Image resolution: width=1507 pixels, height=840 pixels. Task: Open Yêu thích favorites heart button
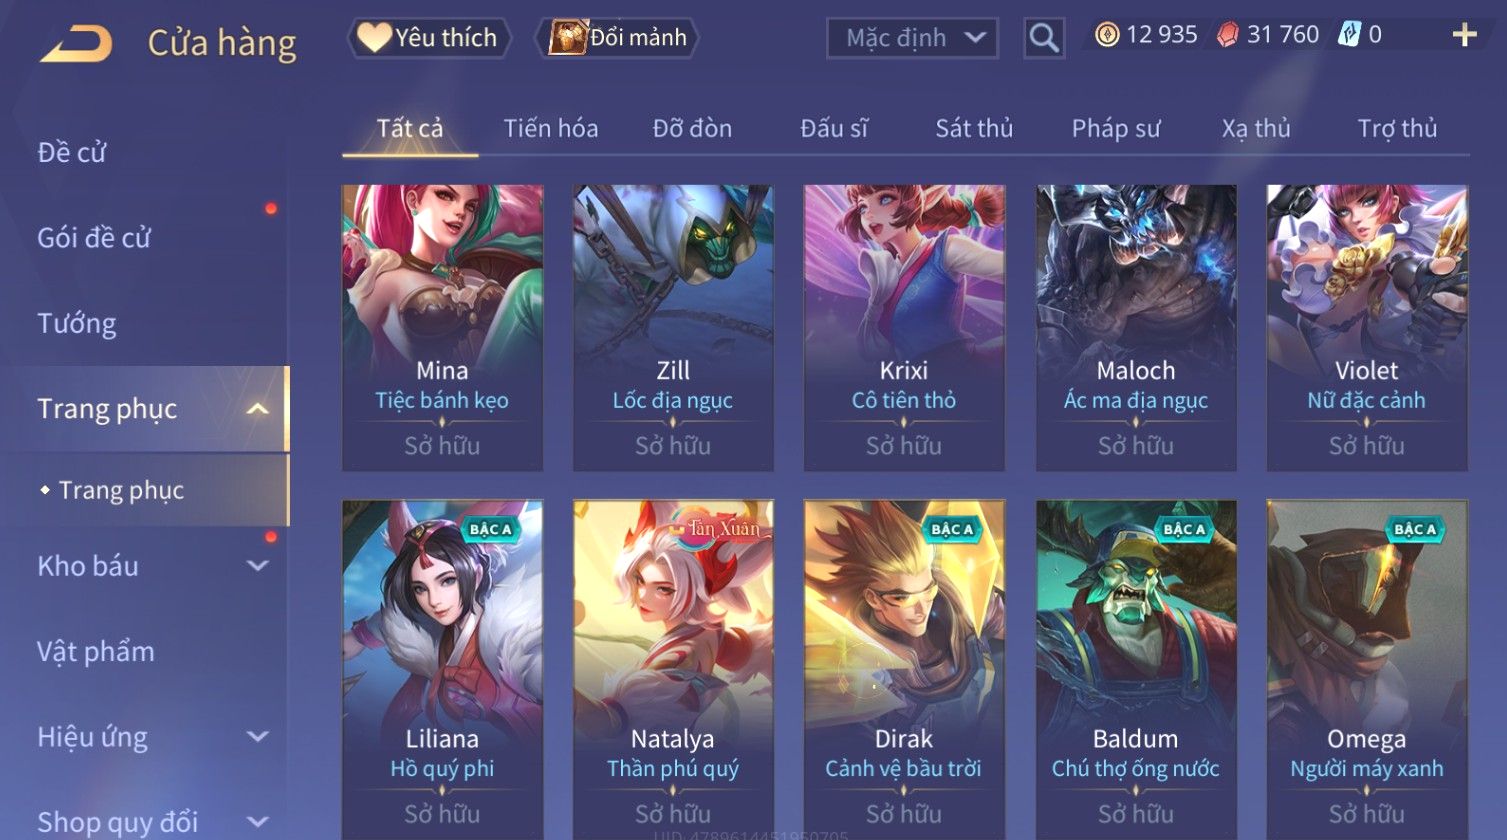point(429,38)
